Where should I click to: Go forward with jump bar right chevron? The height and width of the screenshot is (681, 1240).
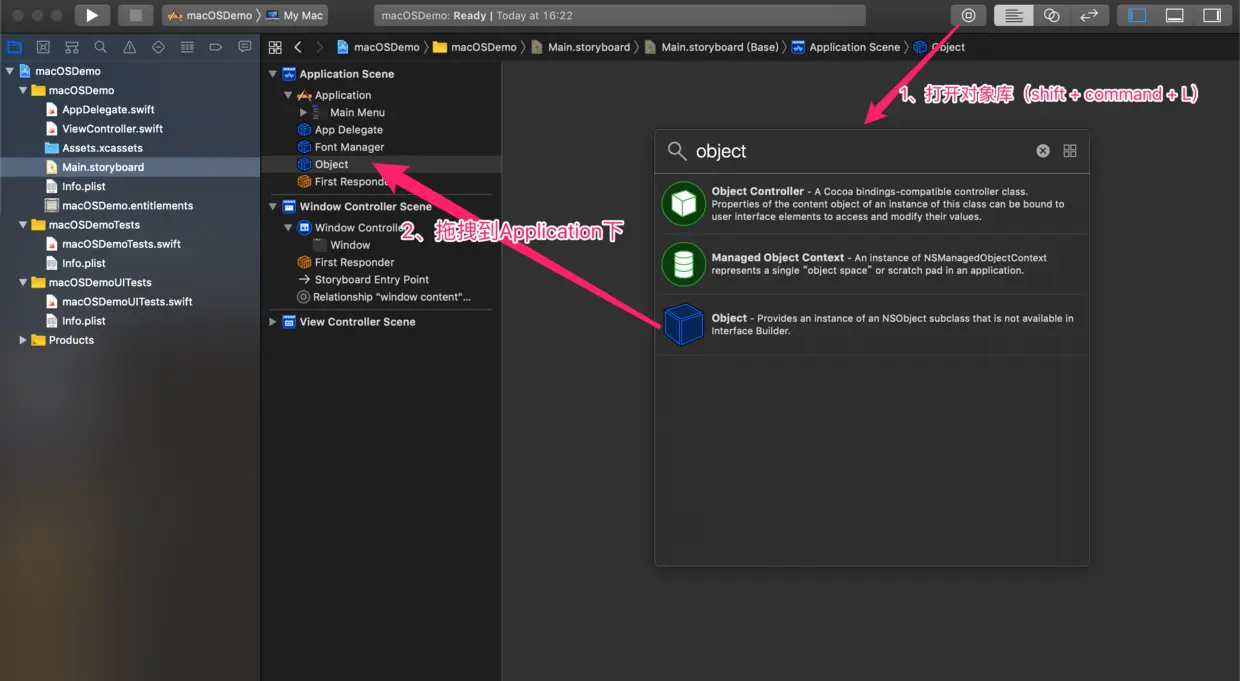coord(319,47)
